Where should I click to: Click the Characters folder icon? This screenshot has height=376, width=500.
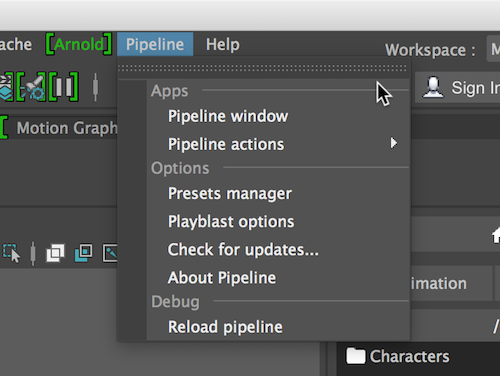[x=355, y=356]
